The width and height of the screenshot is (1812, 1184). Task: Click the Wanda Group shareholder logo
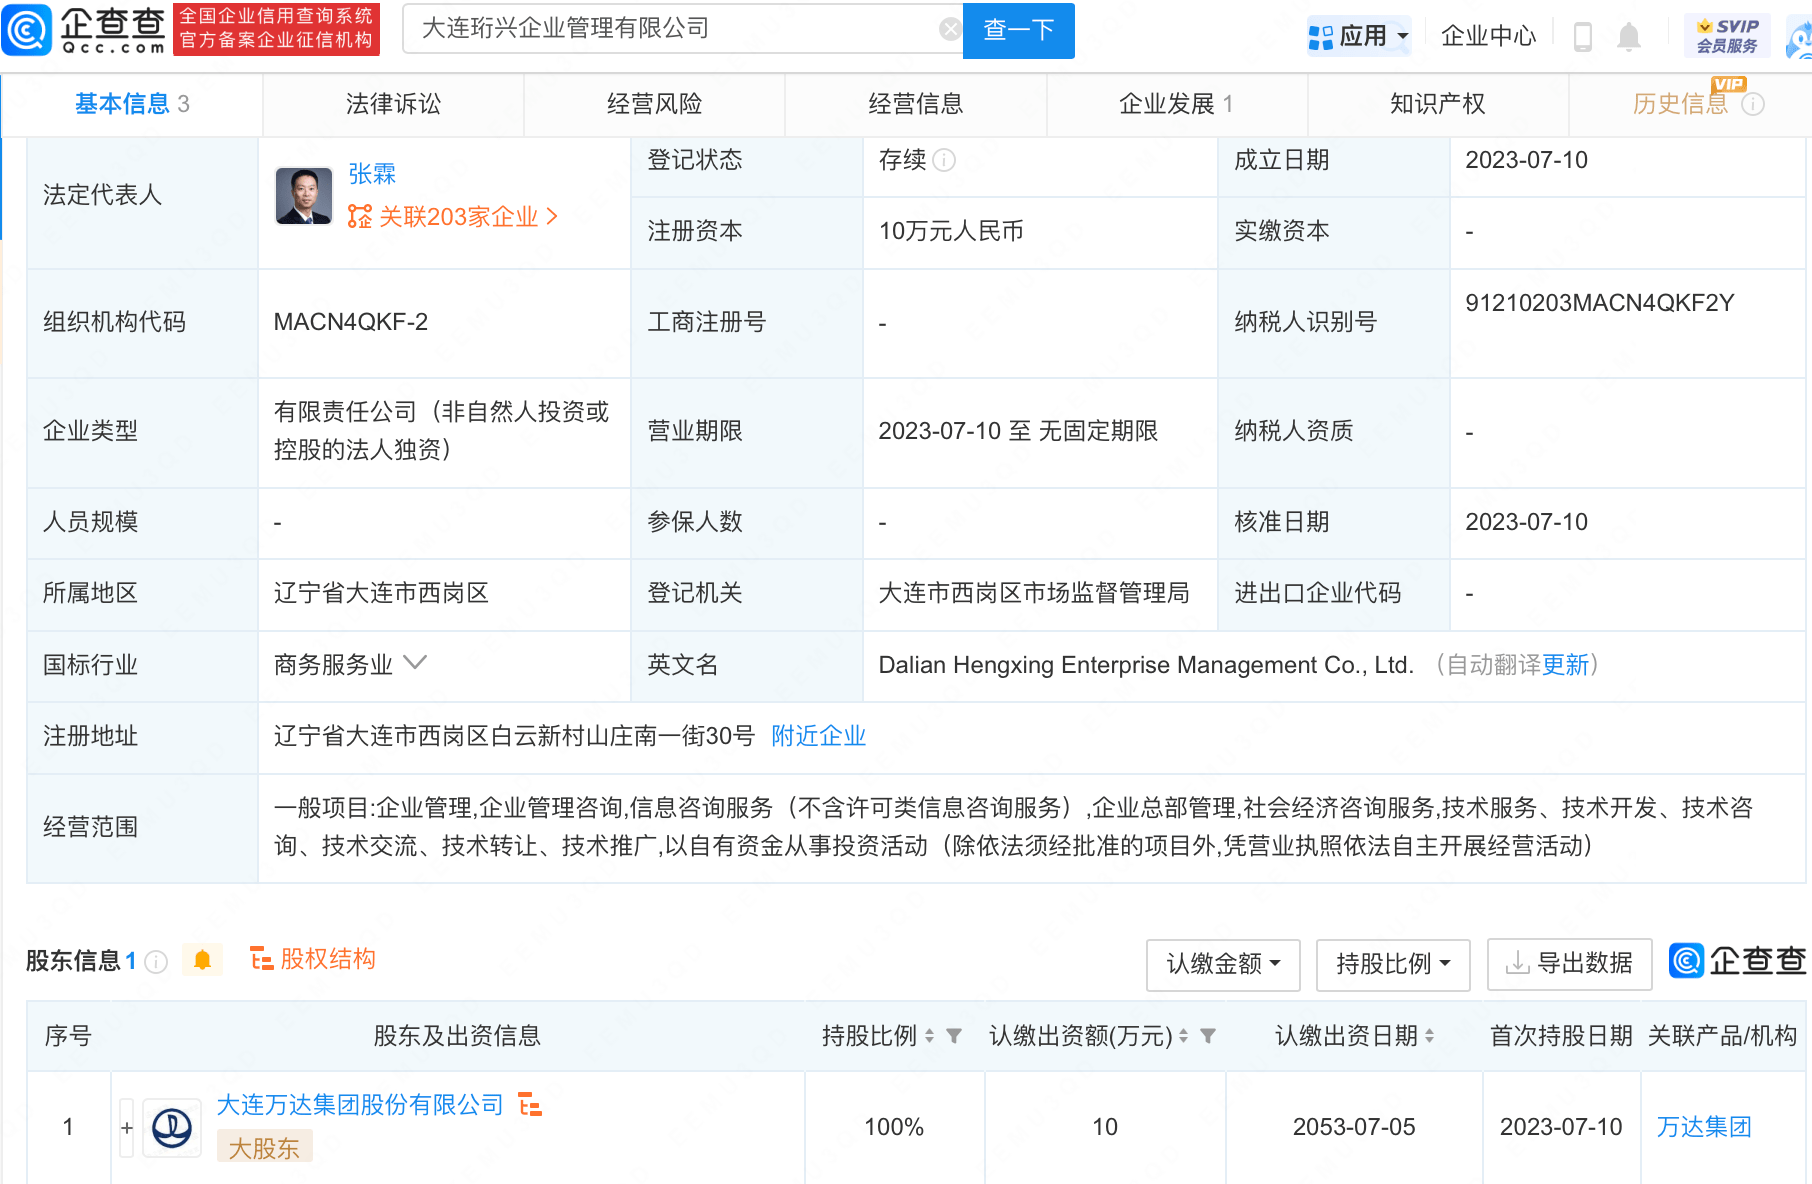click(x=172, y=1128)
